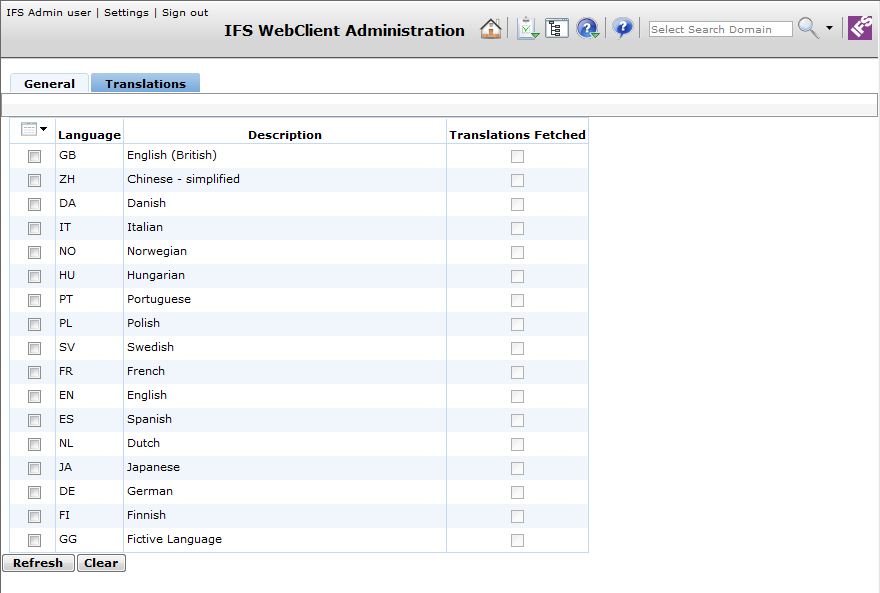Click the Clear button
This screenshot has width=880, height=593.
[x=101, y=563]
